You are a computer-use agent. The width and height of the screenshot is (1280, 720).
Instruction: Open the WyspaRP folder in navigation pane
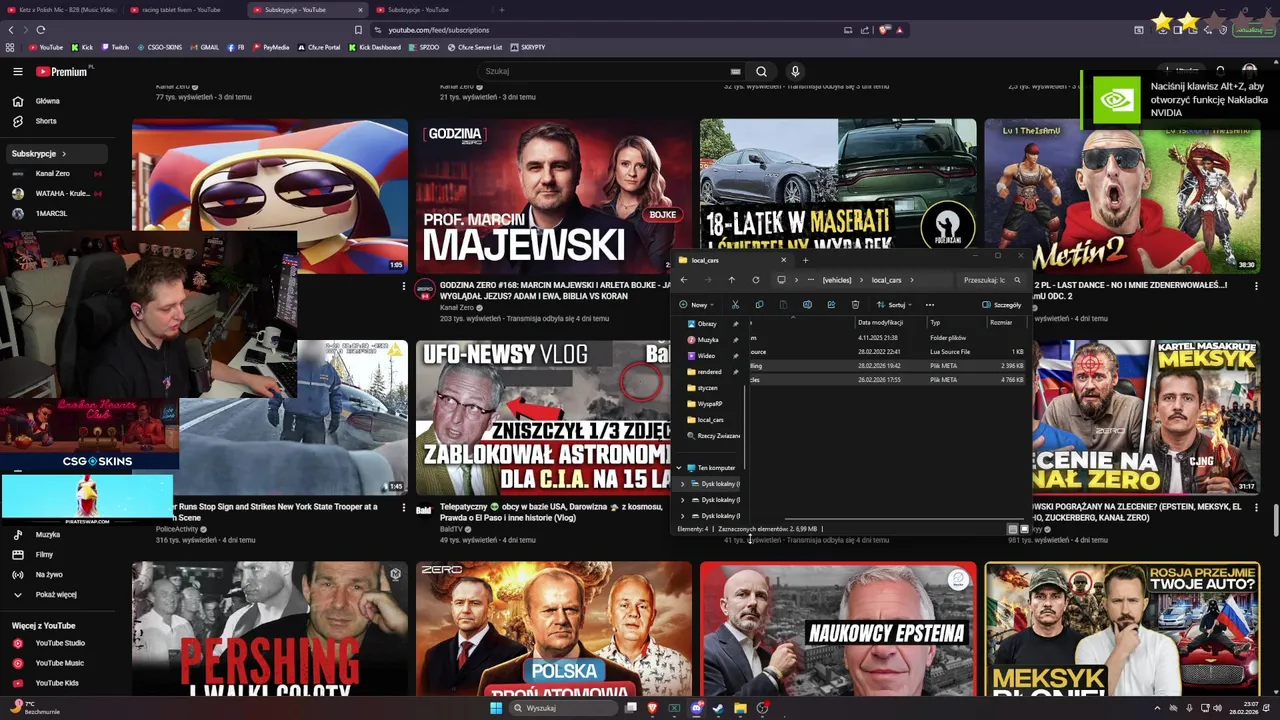coord(710,404)
